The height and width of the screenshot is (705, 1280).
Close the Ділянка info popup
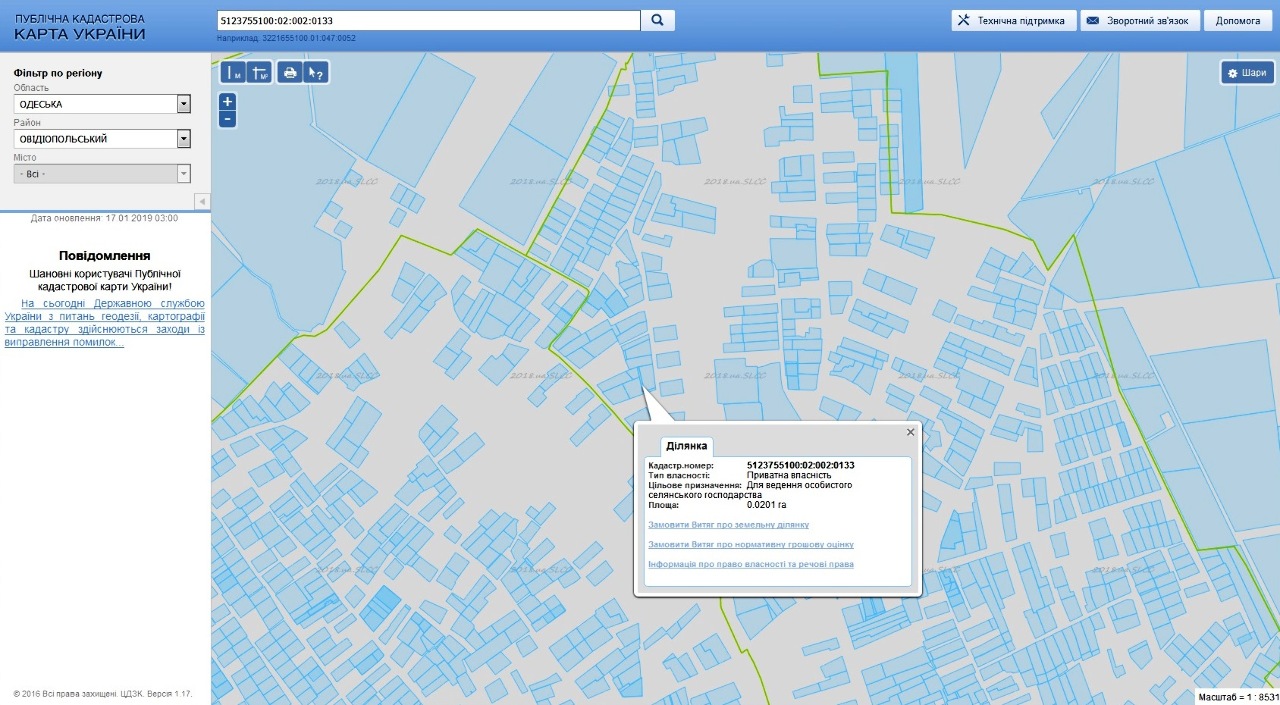pyautogui.click(x=910, y=432)
